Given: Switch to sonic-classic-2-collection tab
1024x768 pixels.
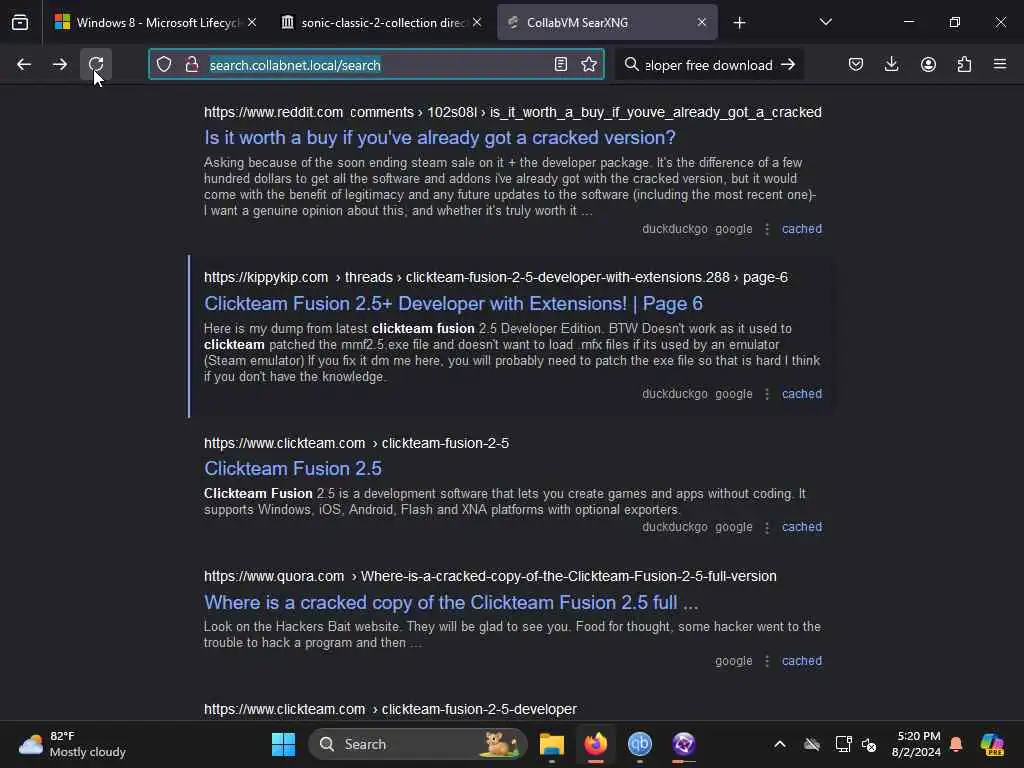Looking at the screenshot, I should click(381, 23).
